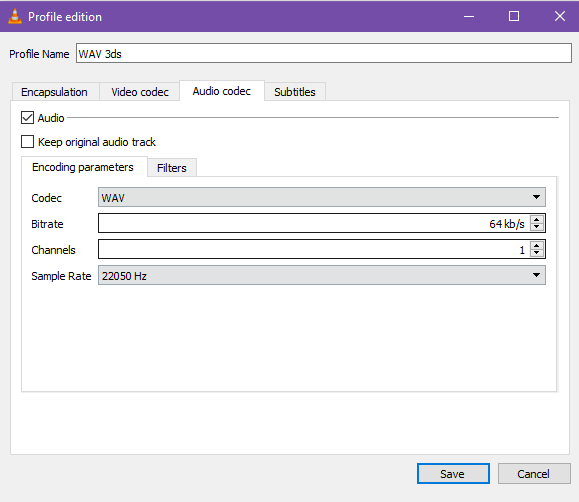Open the Video codec tab
The height and width of the screenshot is (502, 579).
[x=140, y=92]
